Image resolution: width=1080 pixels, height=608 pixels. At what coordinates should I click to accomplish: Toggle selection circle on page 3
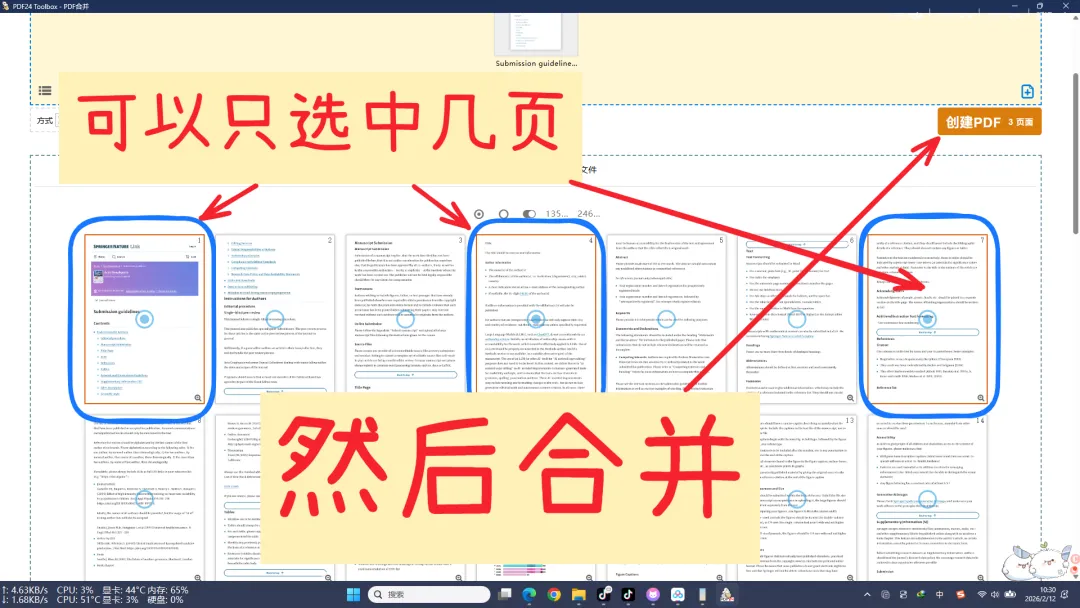[x=406, y=319]
